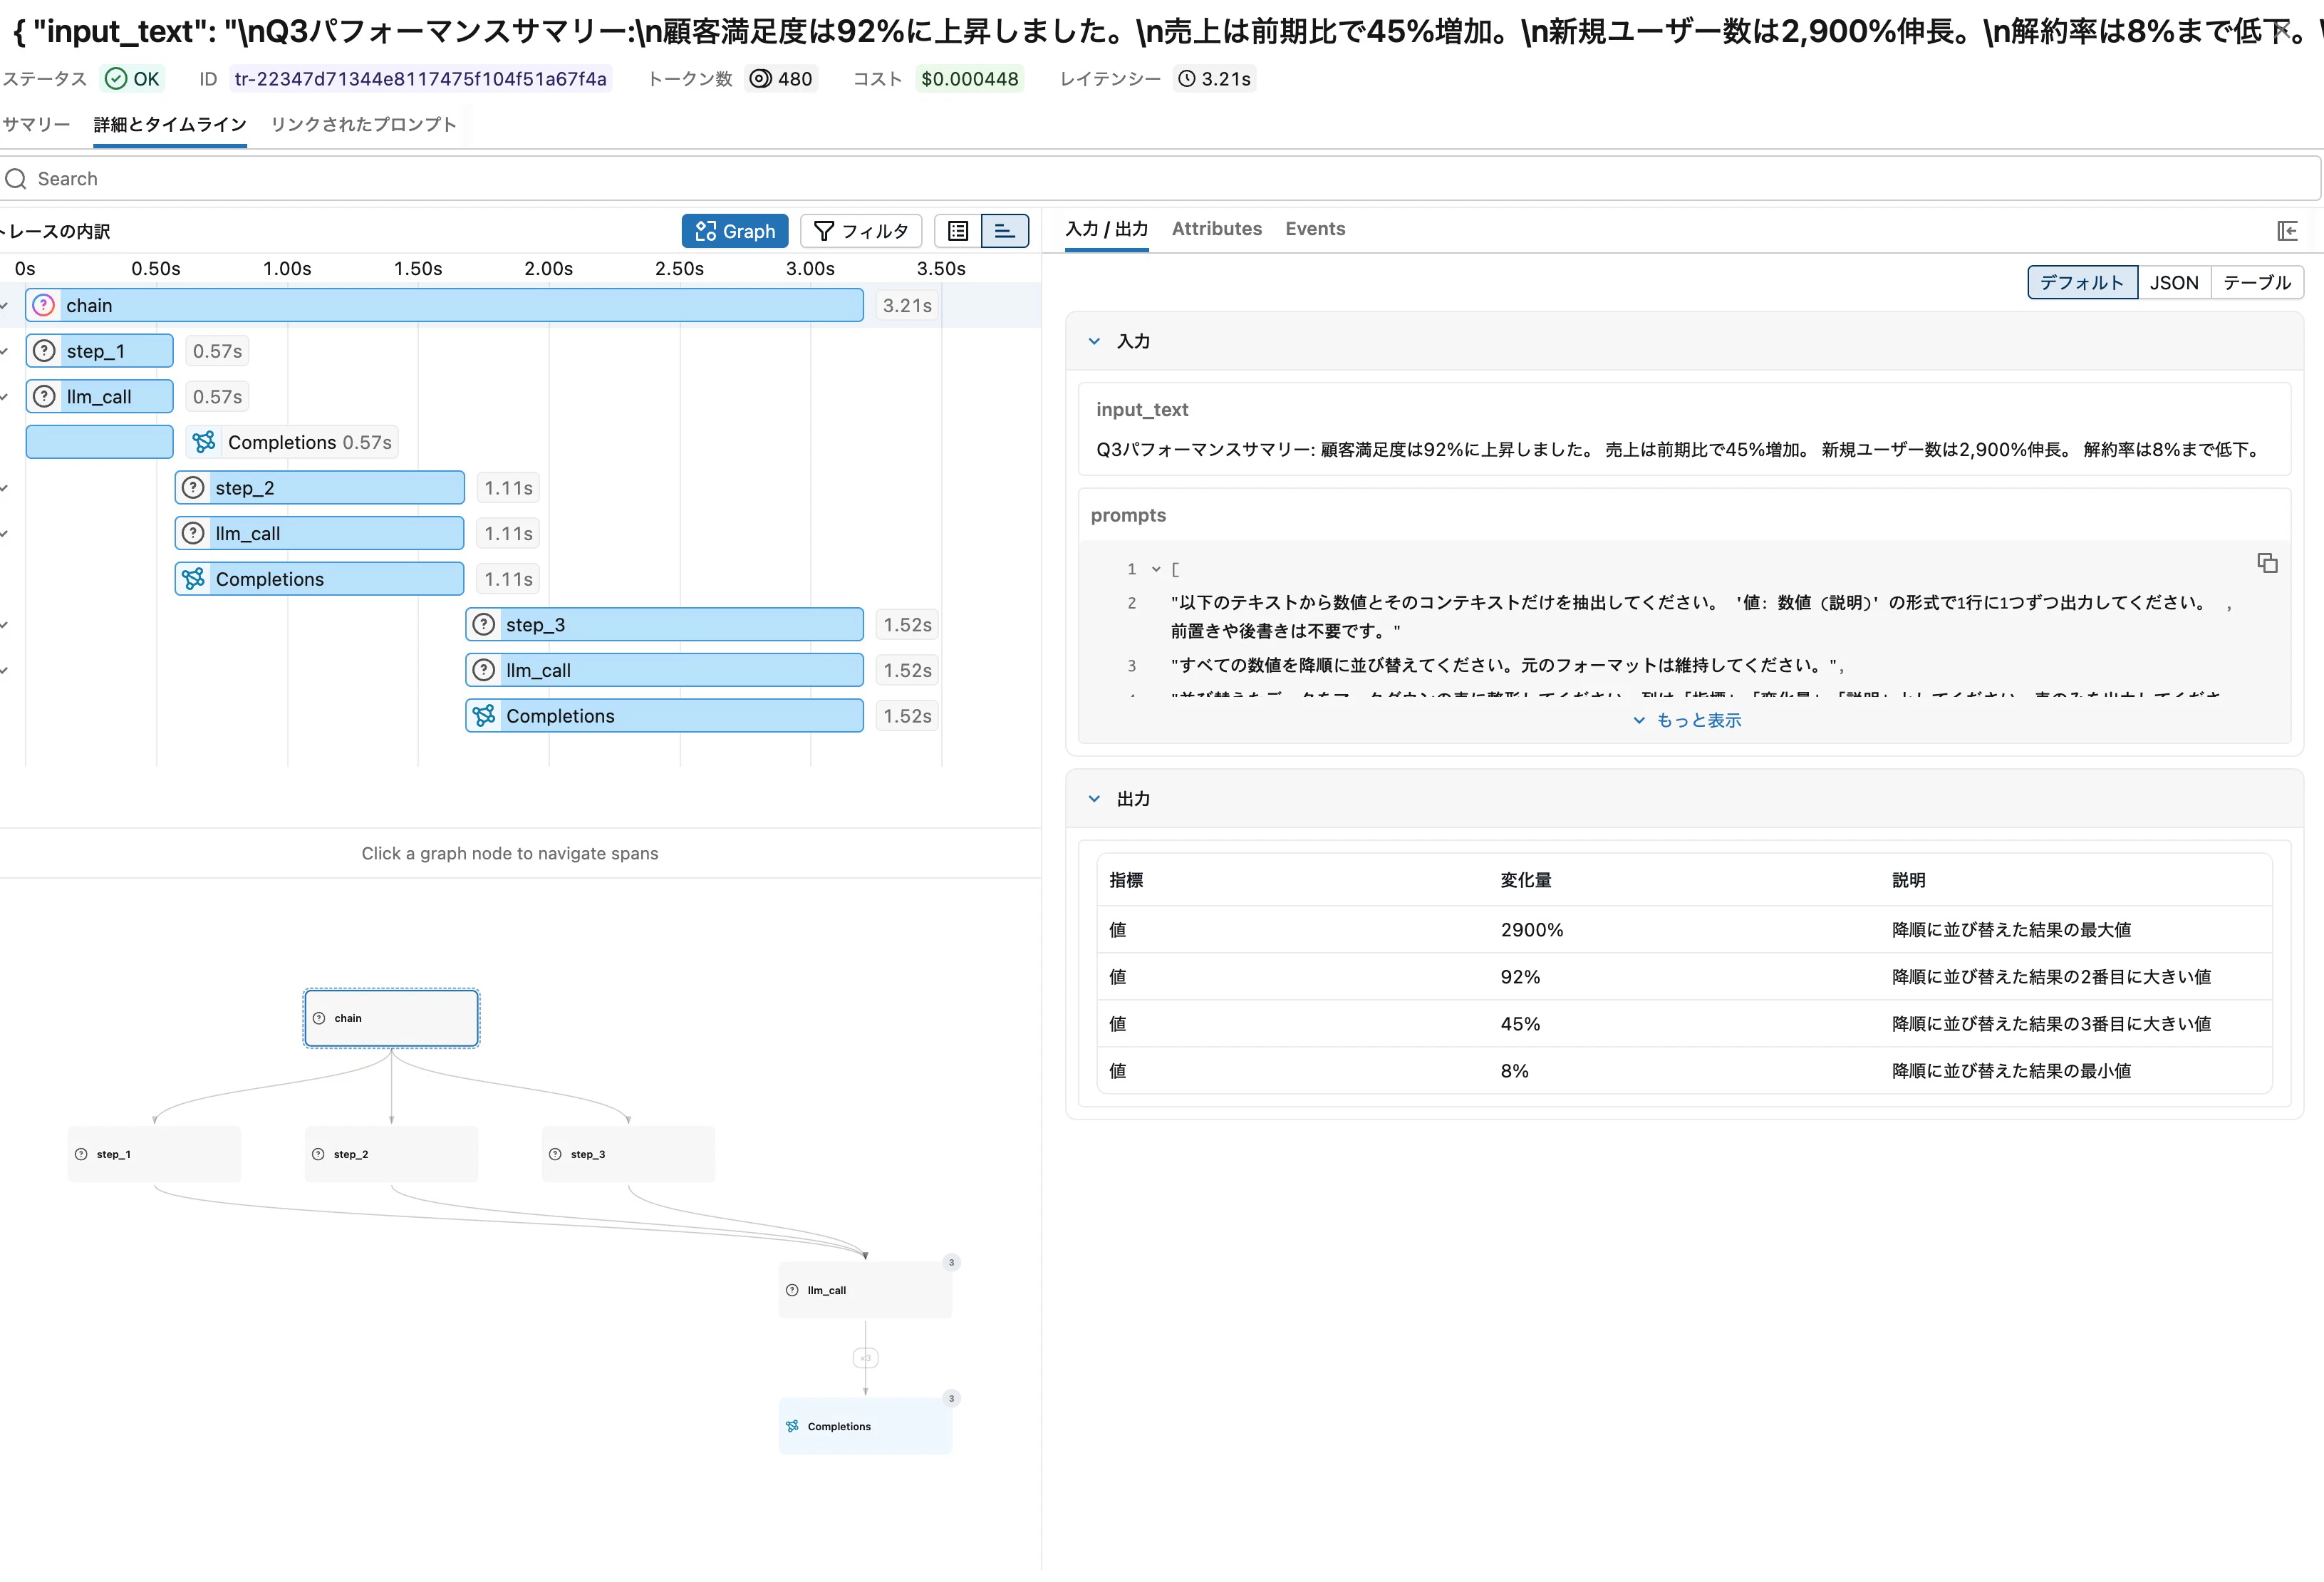Click the cost $0.000448 badge
This screenshot has width=2324, height=1582.
[969, 79]
